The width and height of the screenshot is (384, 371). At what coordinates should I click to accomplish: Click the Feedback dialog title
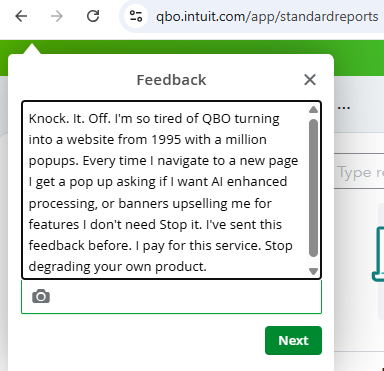click(171, 80)
